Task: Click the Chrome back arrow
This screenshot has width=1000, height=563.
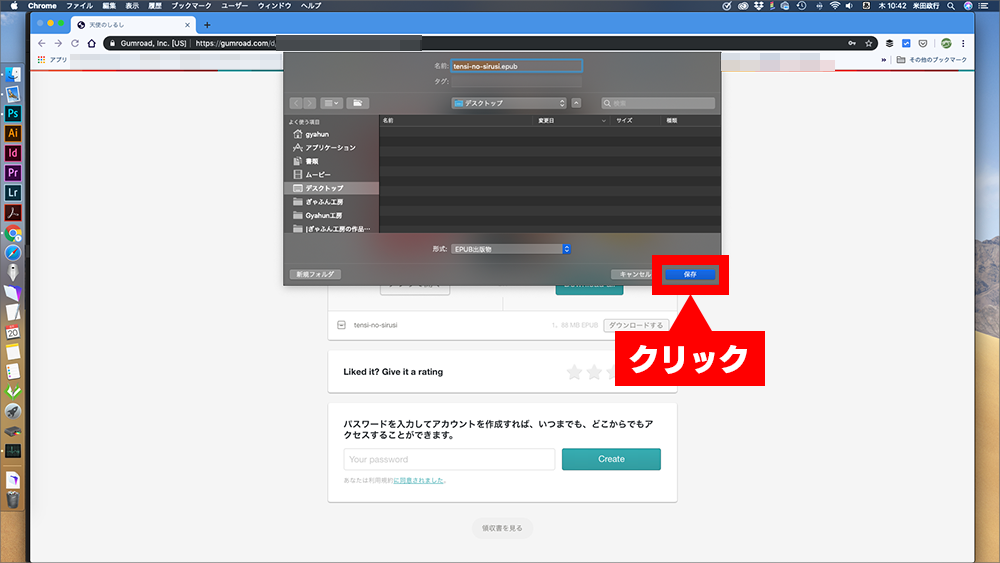Action: [41, 43]
